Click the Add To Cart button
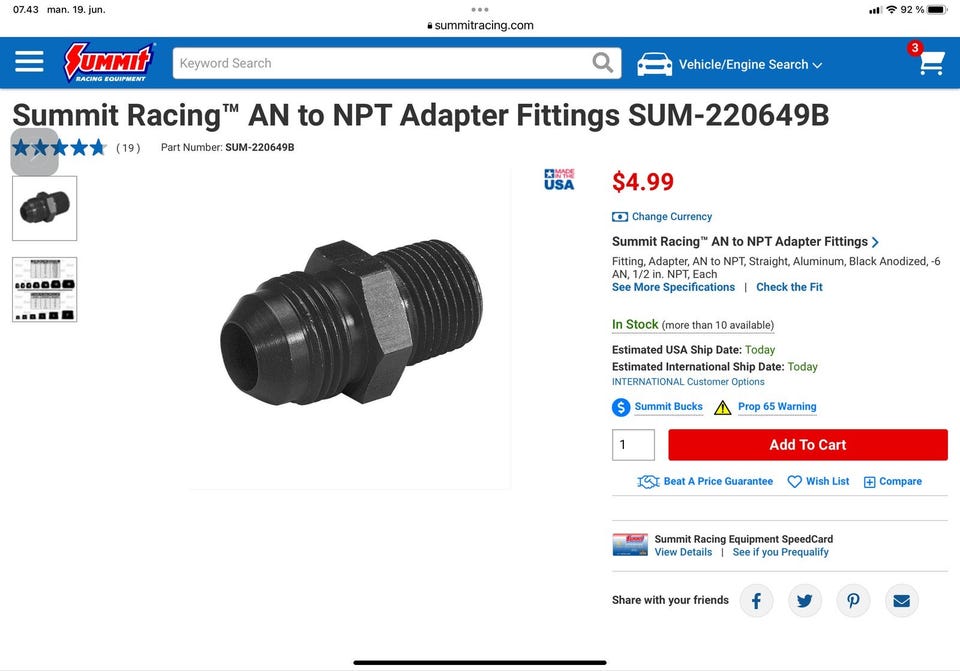 (807, 445)
